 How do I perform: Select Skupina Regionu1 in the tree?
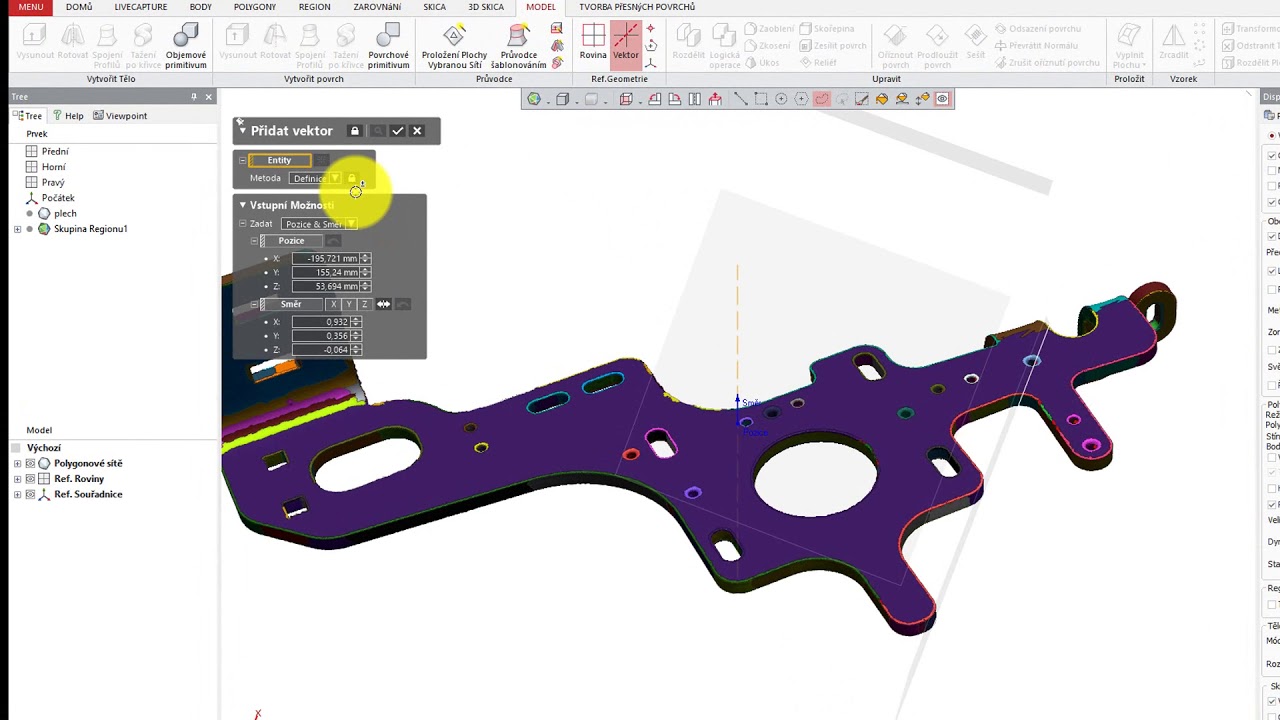[90, 229]
